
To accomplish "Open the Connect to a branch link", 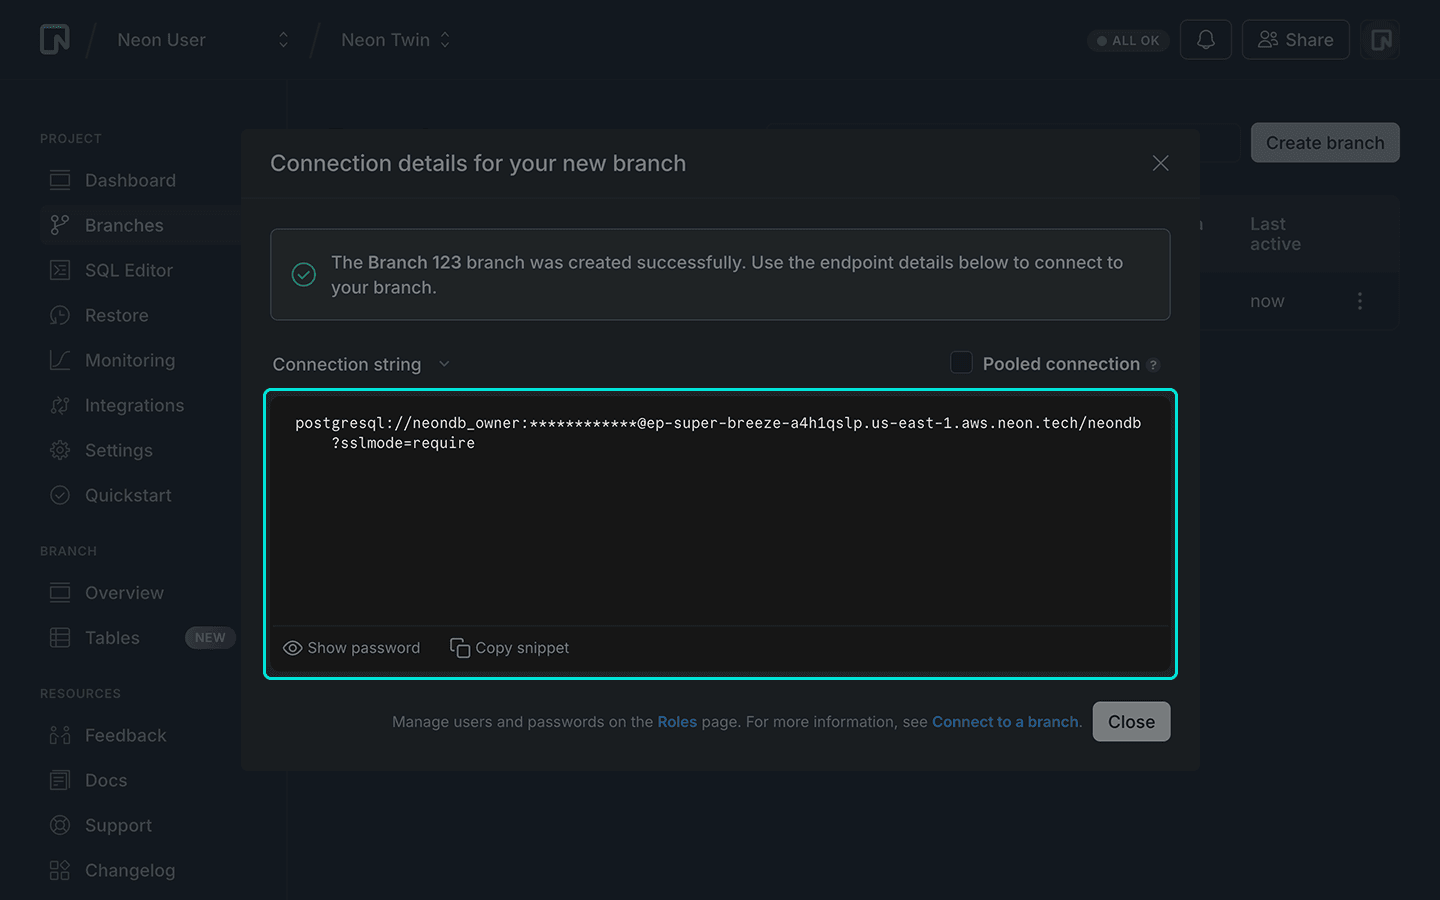I will [x=1005, y=722].
